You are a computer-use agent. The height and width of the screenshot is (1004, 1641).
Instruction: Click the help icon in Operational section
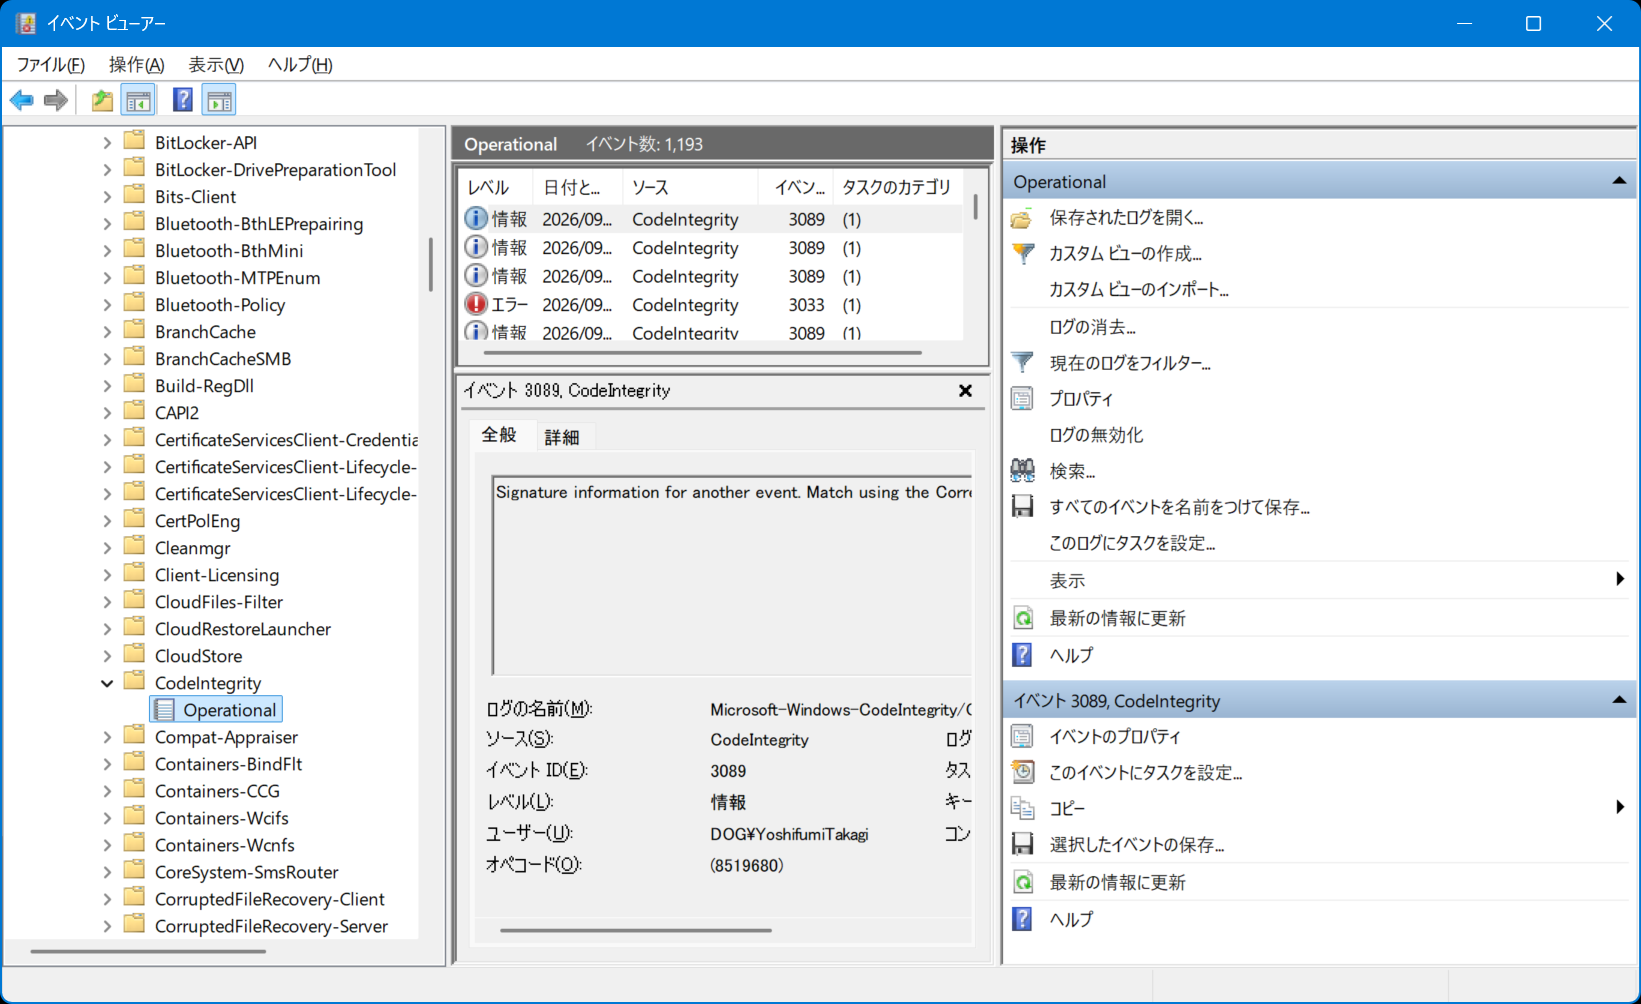click(x=1022, y=655)
